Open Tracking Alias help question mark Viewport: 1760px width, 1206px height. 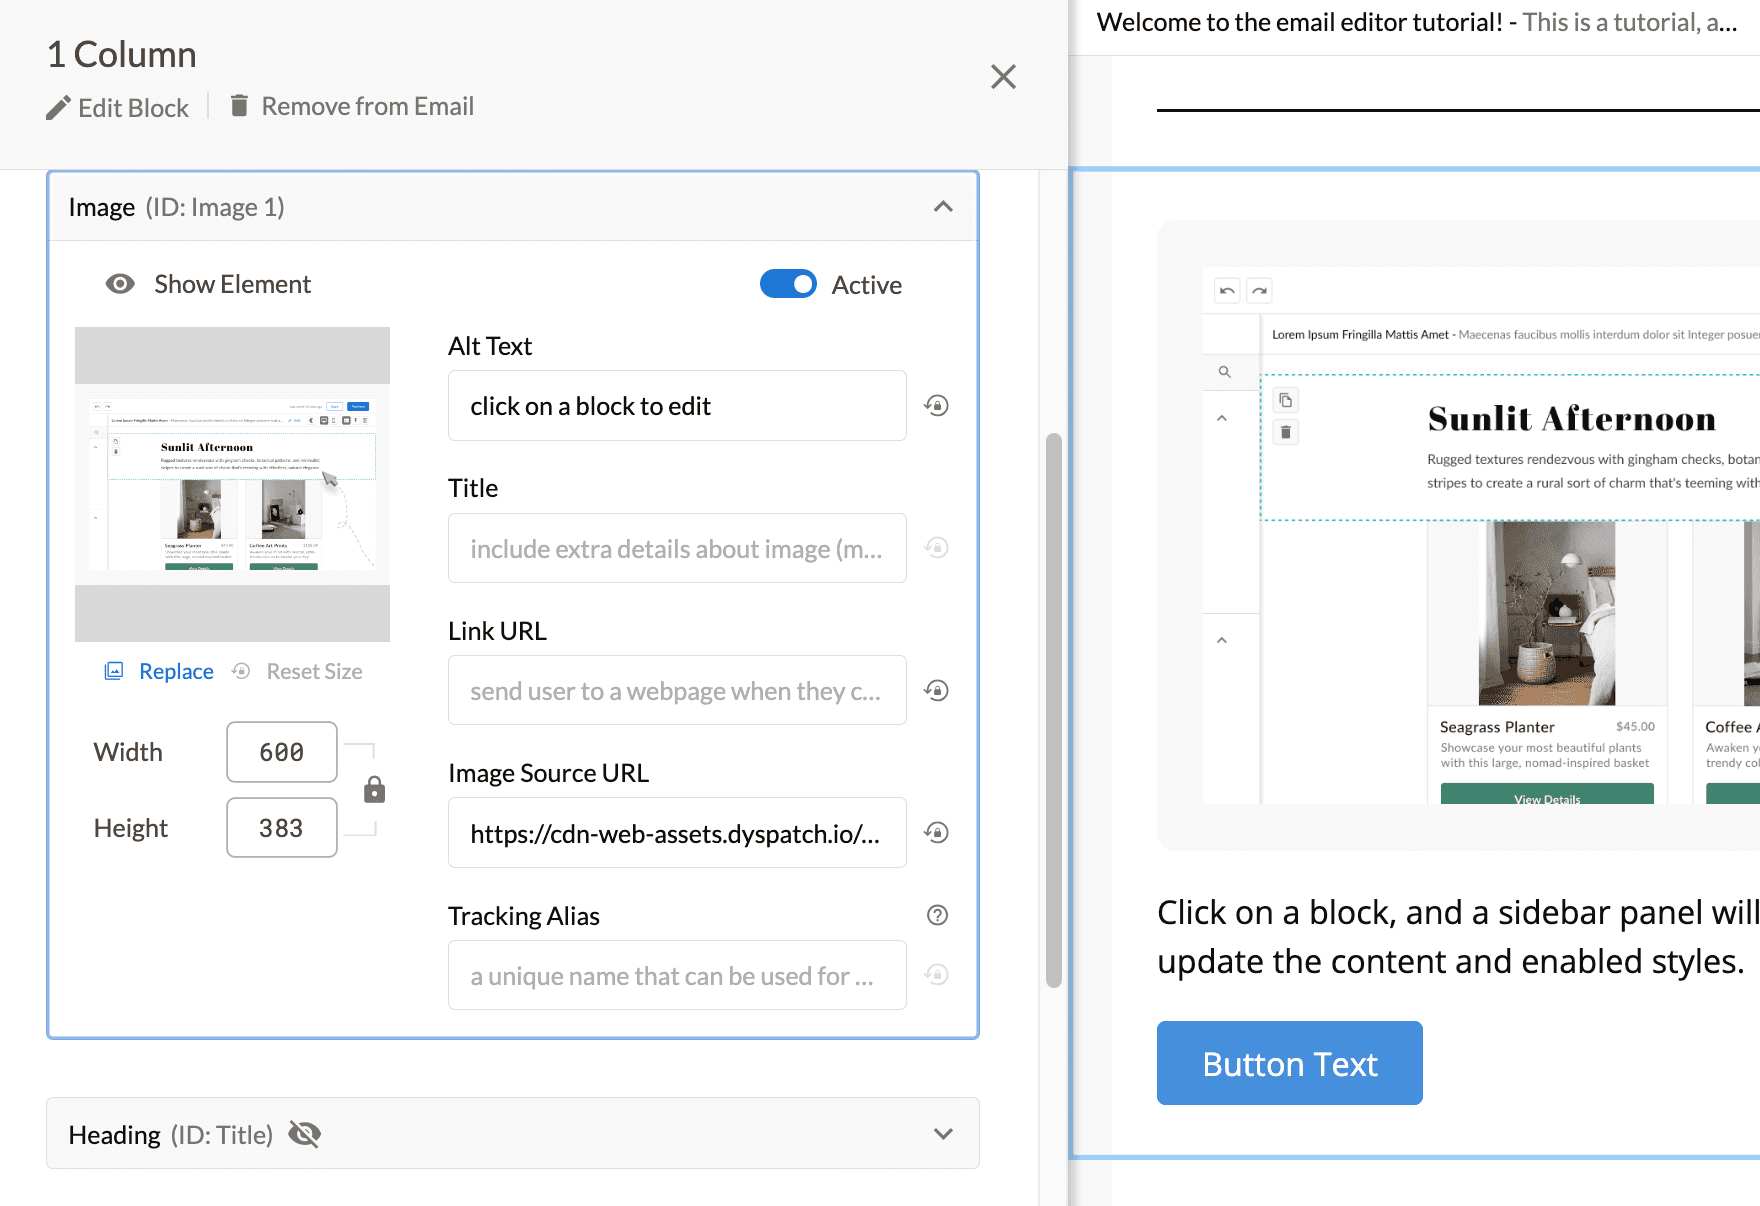click(x=936, y=914)
